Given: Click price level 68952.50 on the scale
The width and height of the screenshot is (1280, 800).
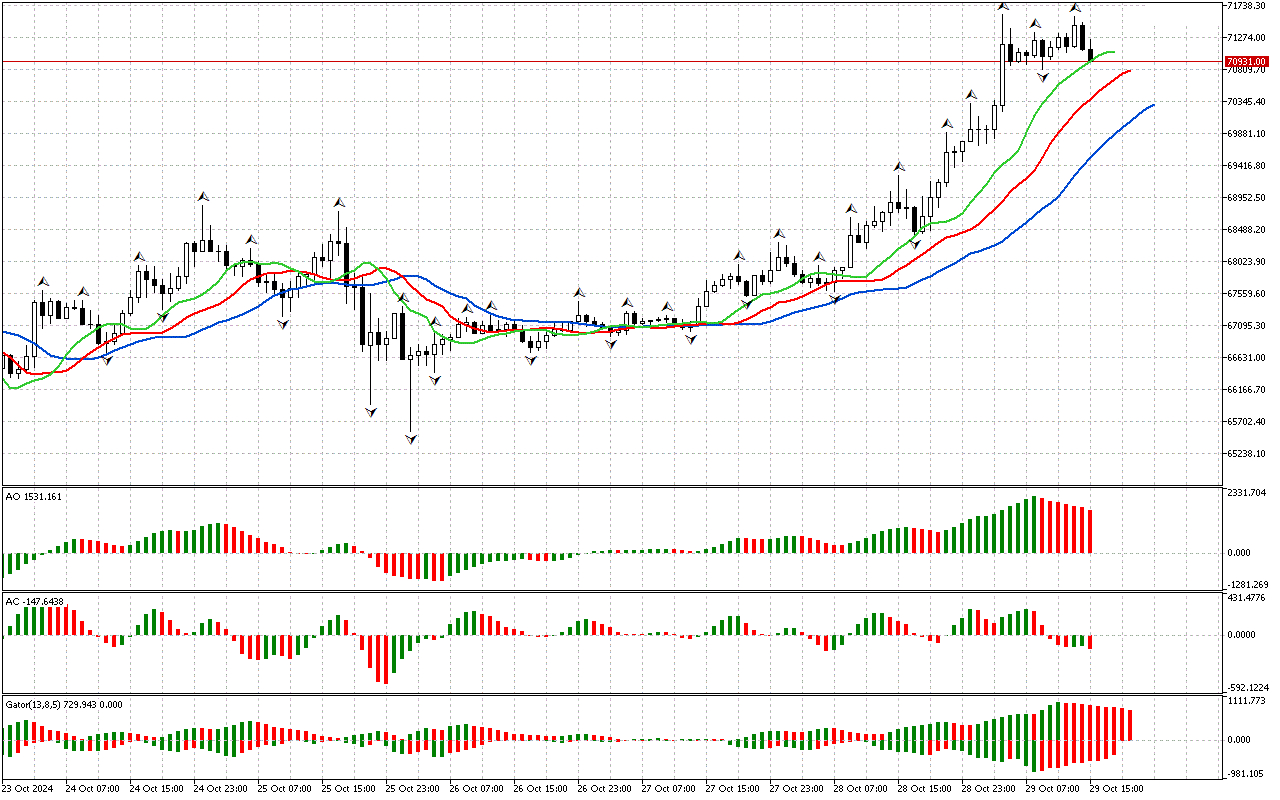Looking at the screenshot, I should (1248, 198).
